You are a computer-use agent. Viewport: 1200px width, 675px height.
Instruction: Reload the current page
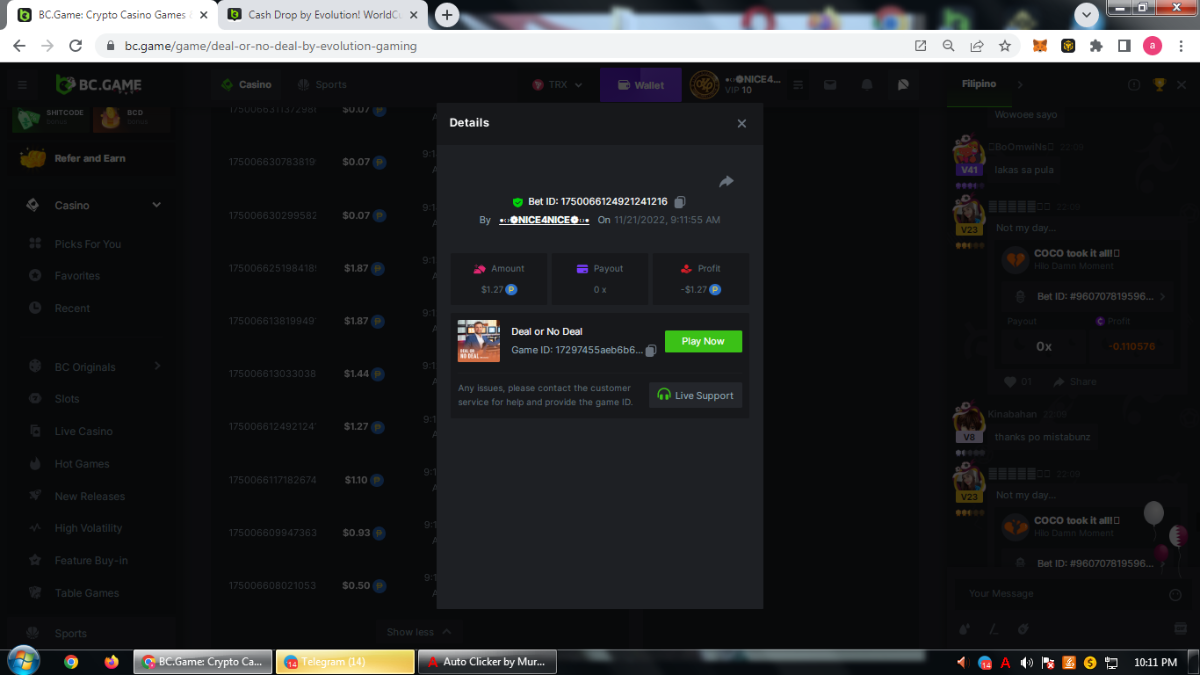[x=75, y=46]
